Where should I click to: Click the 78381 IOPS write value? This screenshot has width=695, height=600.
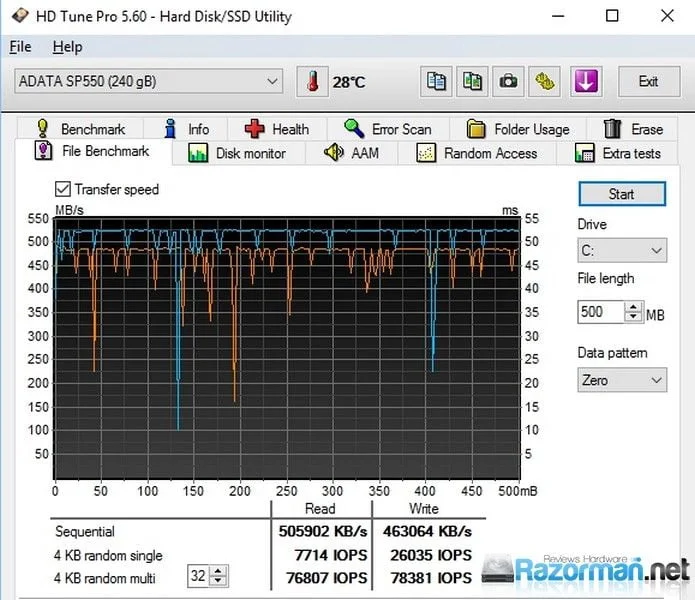click(x=431, y=578)
